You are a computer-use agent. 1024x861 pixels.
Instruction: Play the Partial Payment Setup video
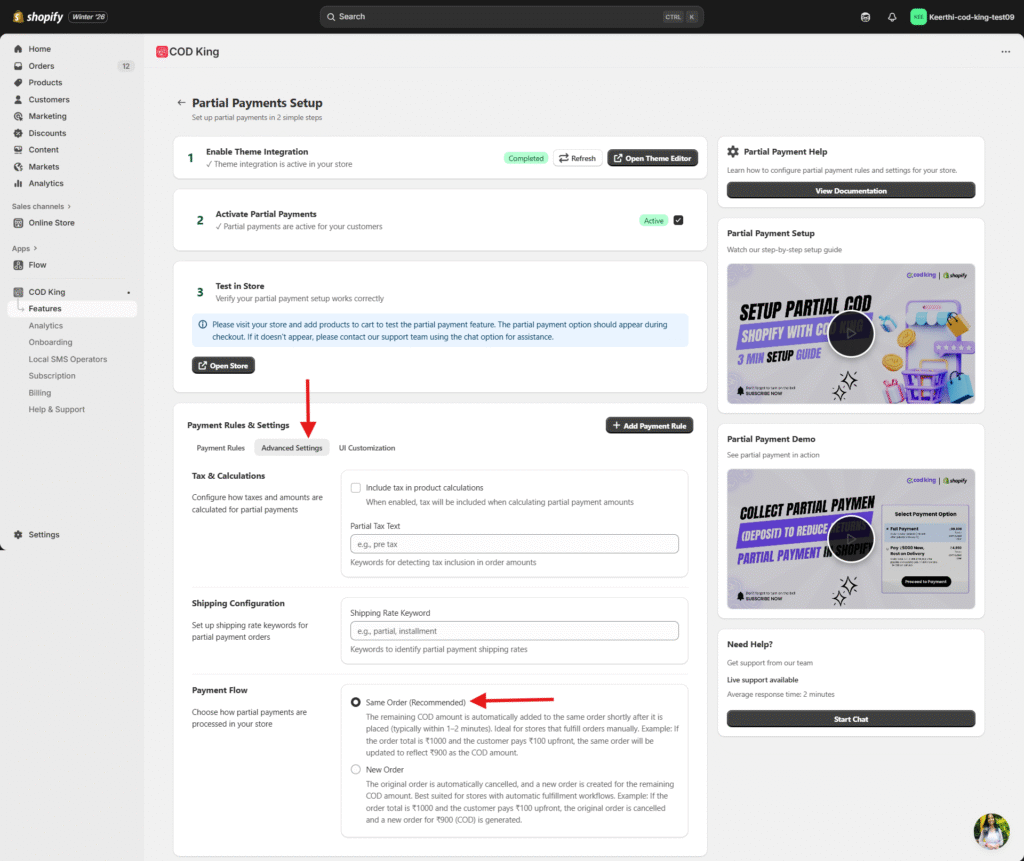(x=851, y=334)
